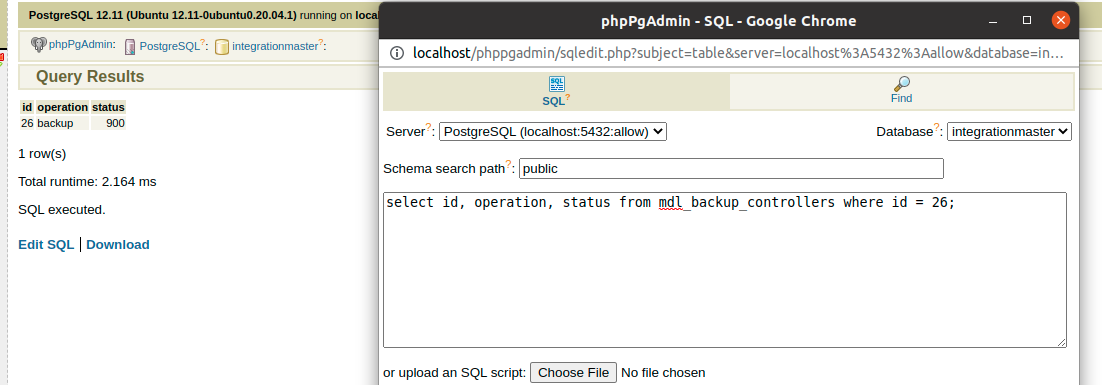This screenshot has height=385, width=1102.
Task: Click the popup address bar URL
Action: (738, 53)
